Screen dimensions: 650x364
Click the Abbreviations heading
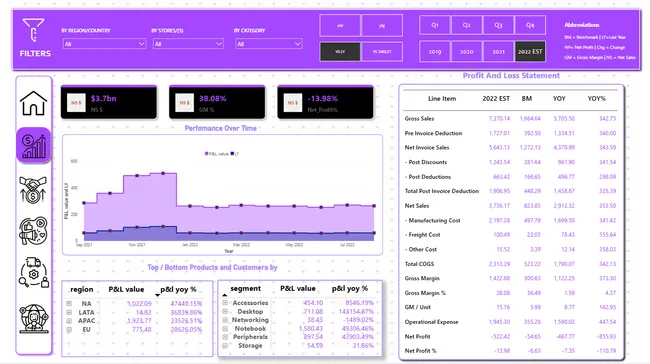pyautogui.click(x=582, y=25)
